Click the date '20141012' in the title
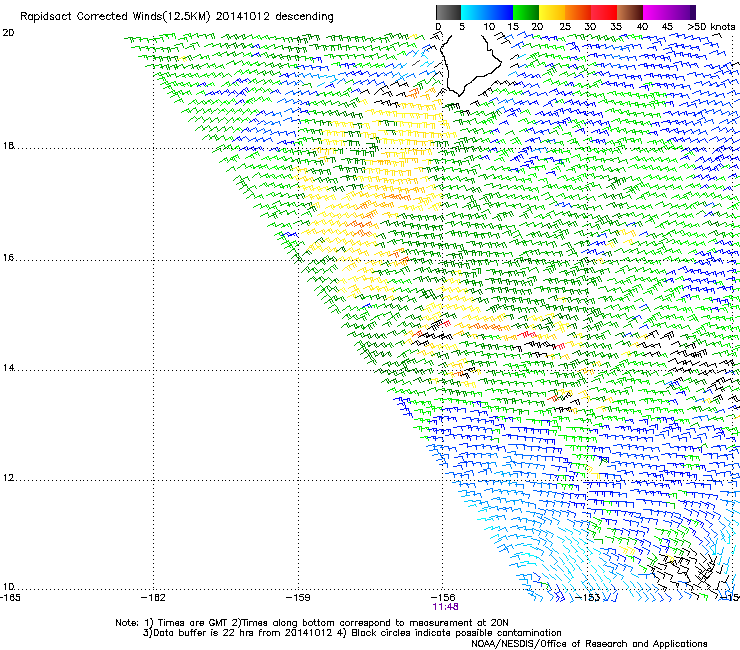Image resolution: width=740 pixels, height=650 pixels. pos(243,17)
